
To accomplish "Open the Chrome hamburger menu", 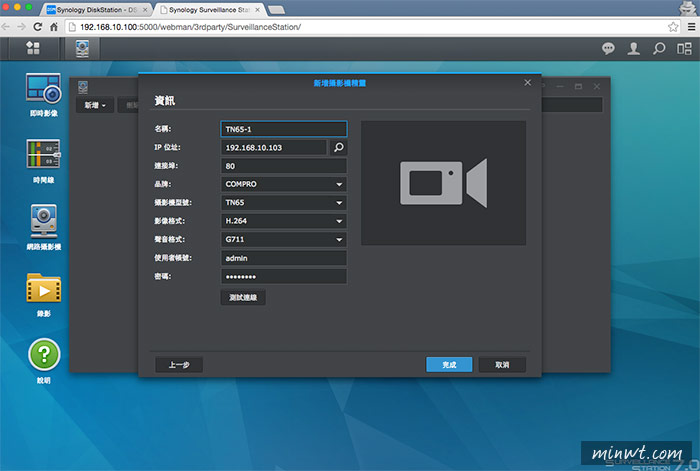I will (691, 27).
